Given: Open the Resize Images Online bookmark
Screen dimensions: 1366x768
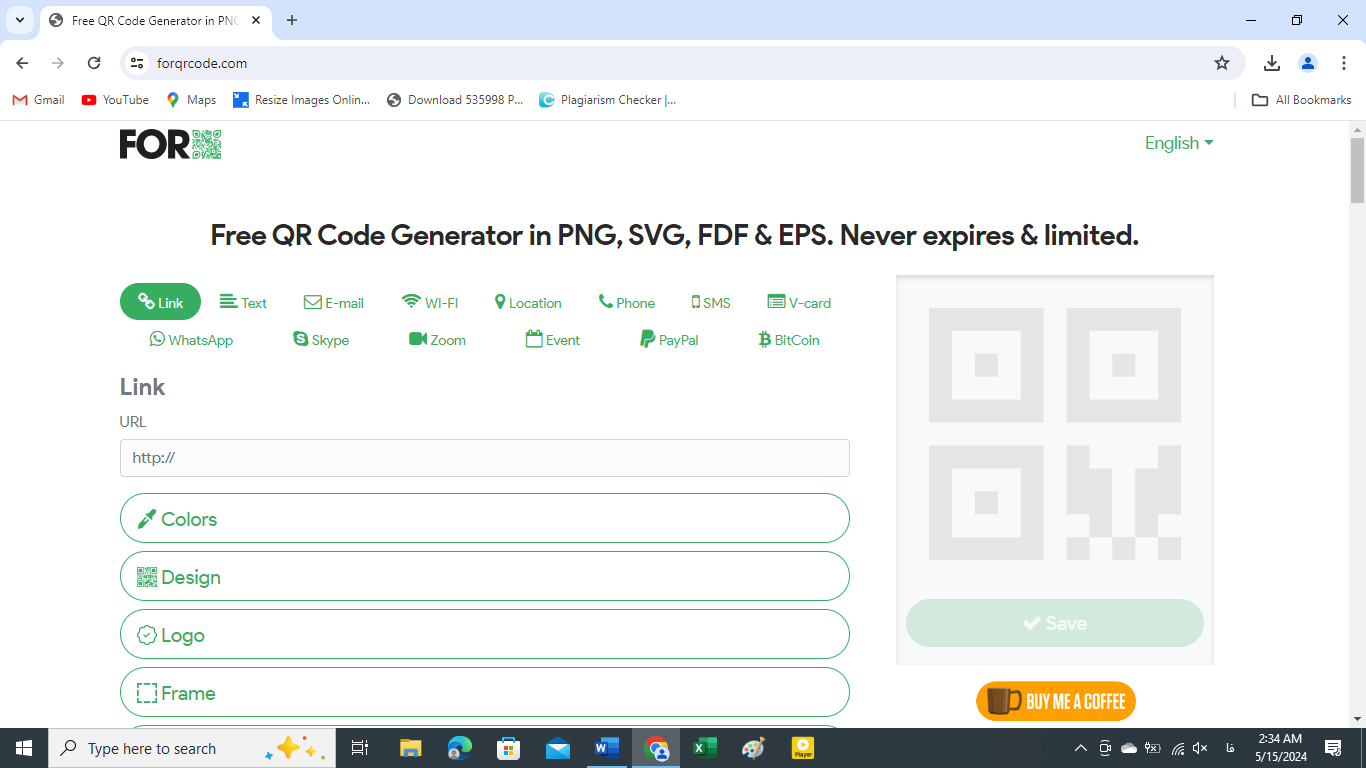Looking at the screenshot, I should click(x=301, y=100).
